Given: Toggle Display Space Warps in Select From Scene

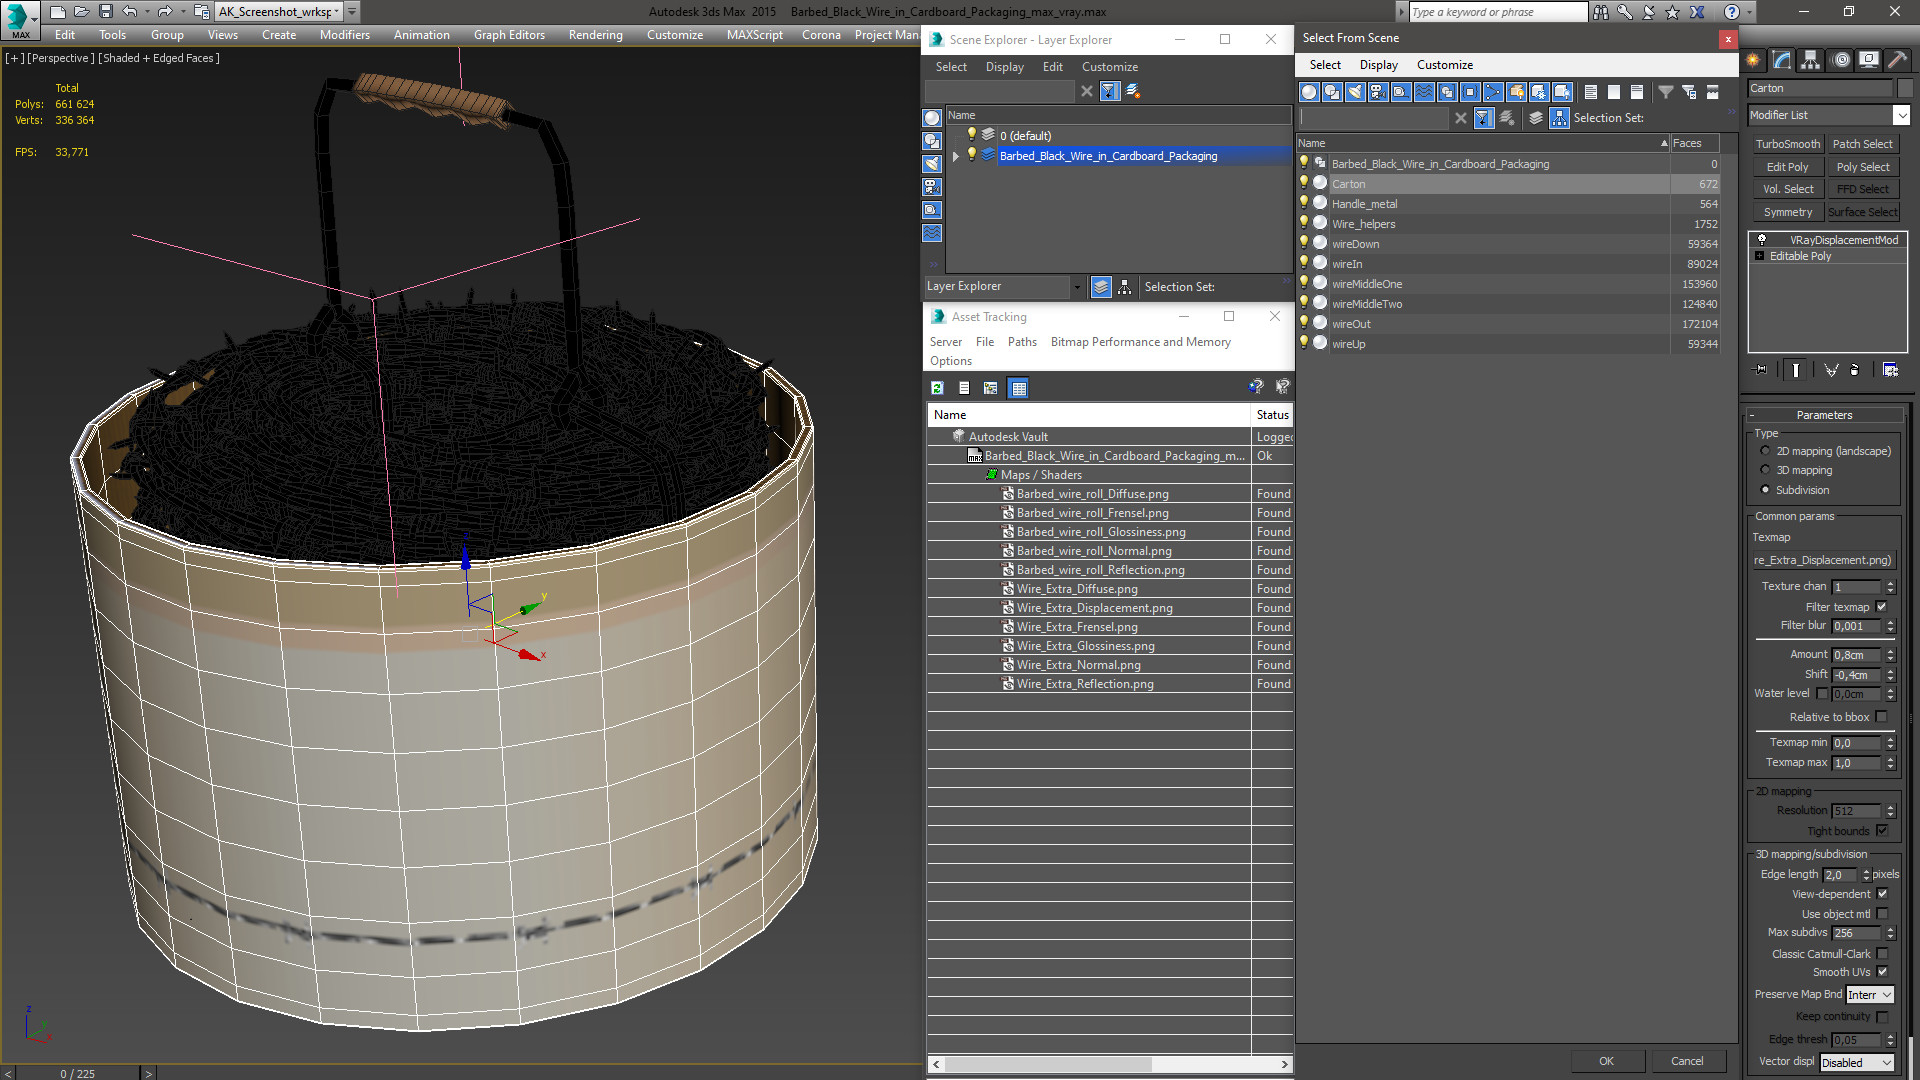Looking at the screenshot, I should (1424, 92).
